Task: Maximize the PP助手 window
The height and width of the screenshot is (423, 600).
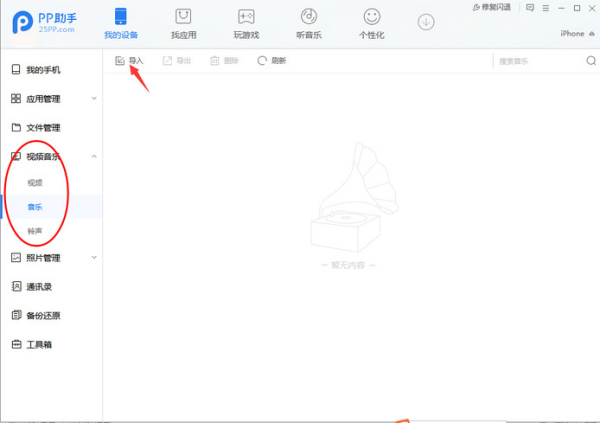Action: pos(577,8)
